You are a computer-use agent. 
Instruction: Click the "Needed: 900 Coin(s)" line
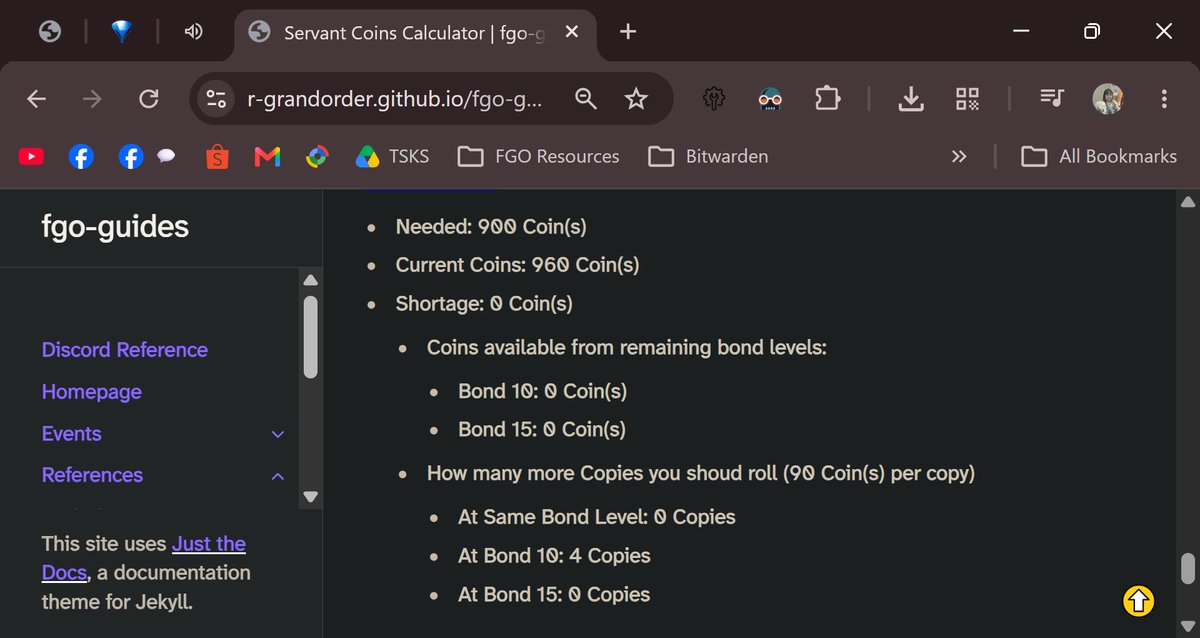(x=491, y=227)
